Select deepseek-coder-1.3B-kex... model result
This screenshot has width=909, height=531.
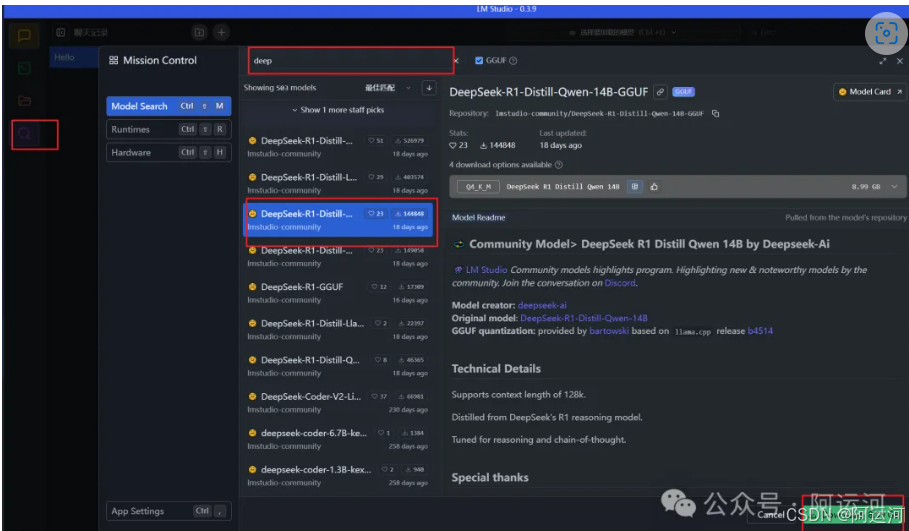point(338,475)
